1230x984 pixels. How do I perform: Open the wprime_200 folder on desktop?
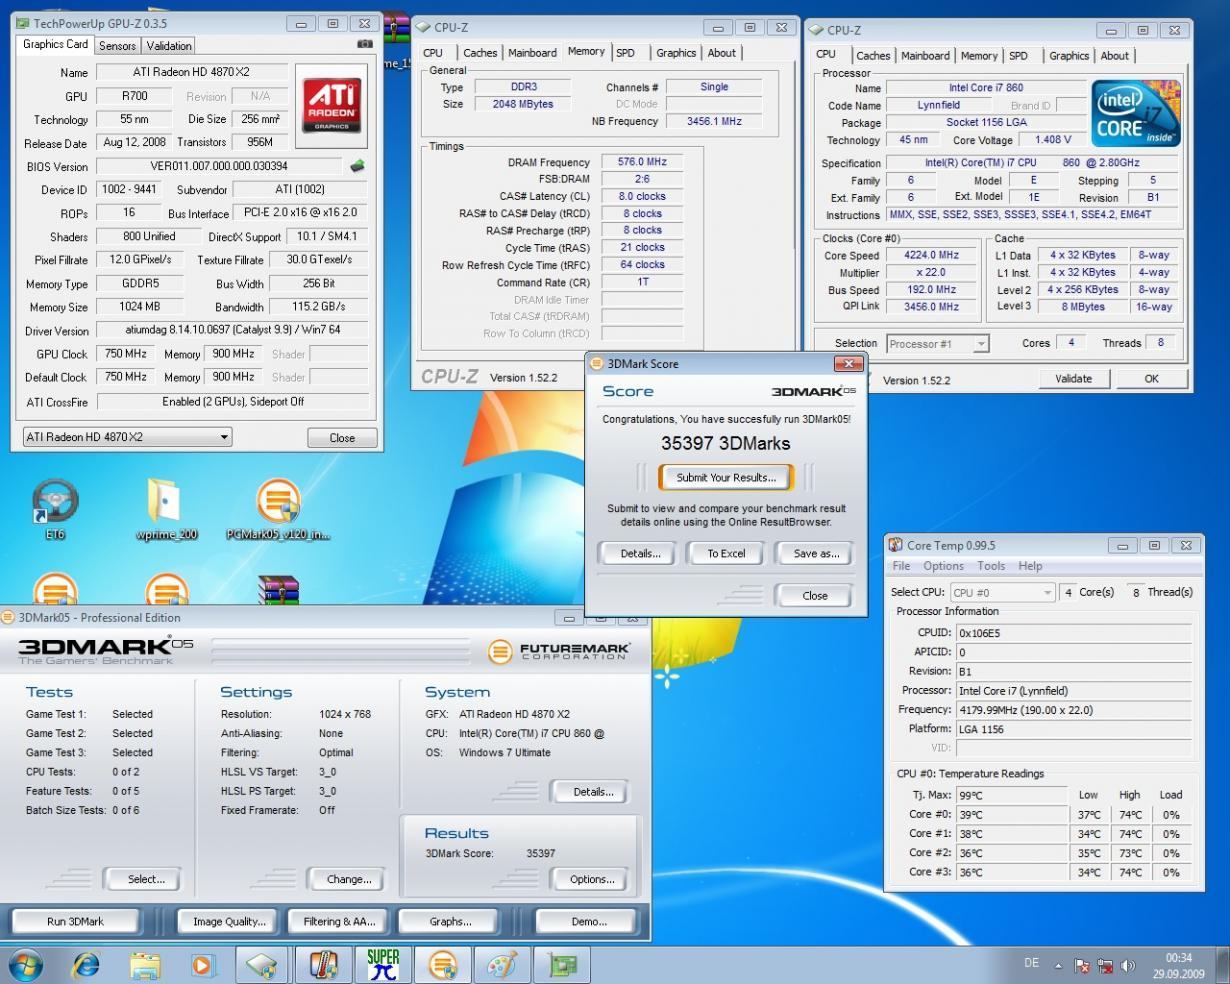[166, 502]
